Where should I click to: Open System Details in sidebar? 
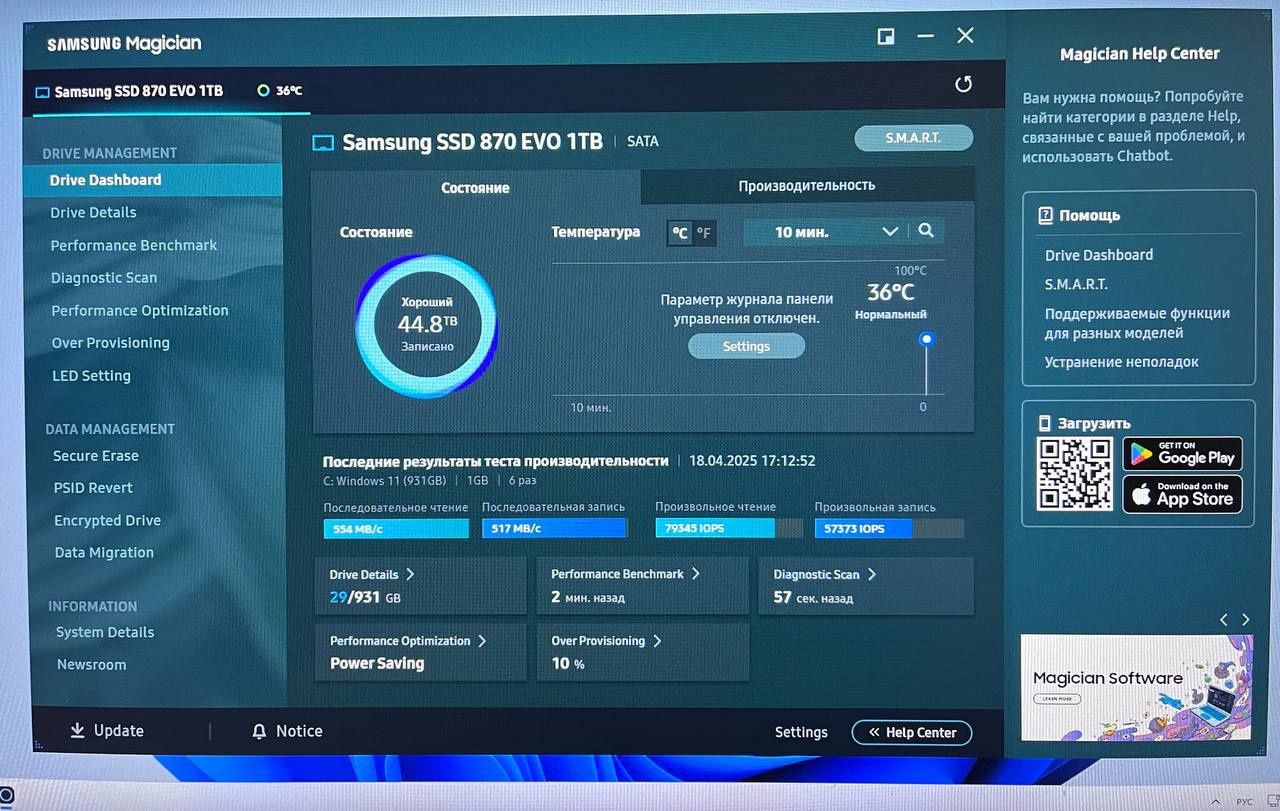pos(105,632)
